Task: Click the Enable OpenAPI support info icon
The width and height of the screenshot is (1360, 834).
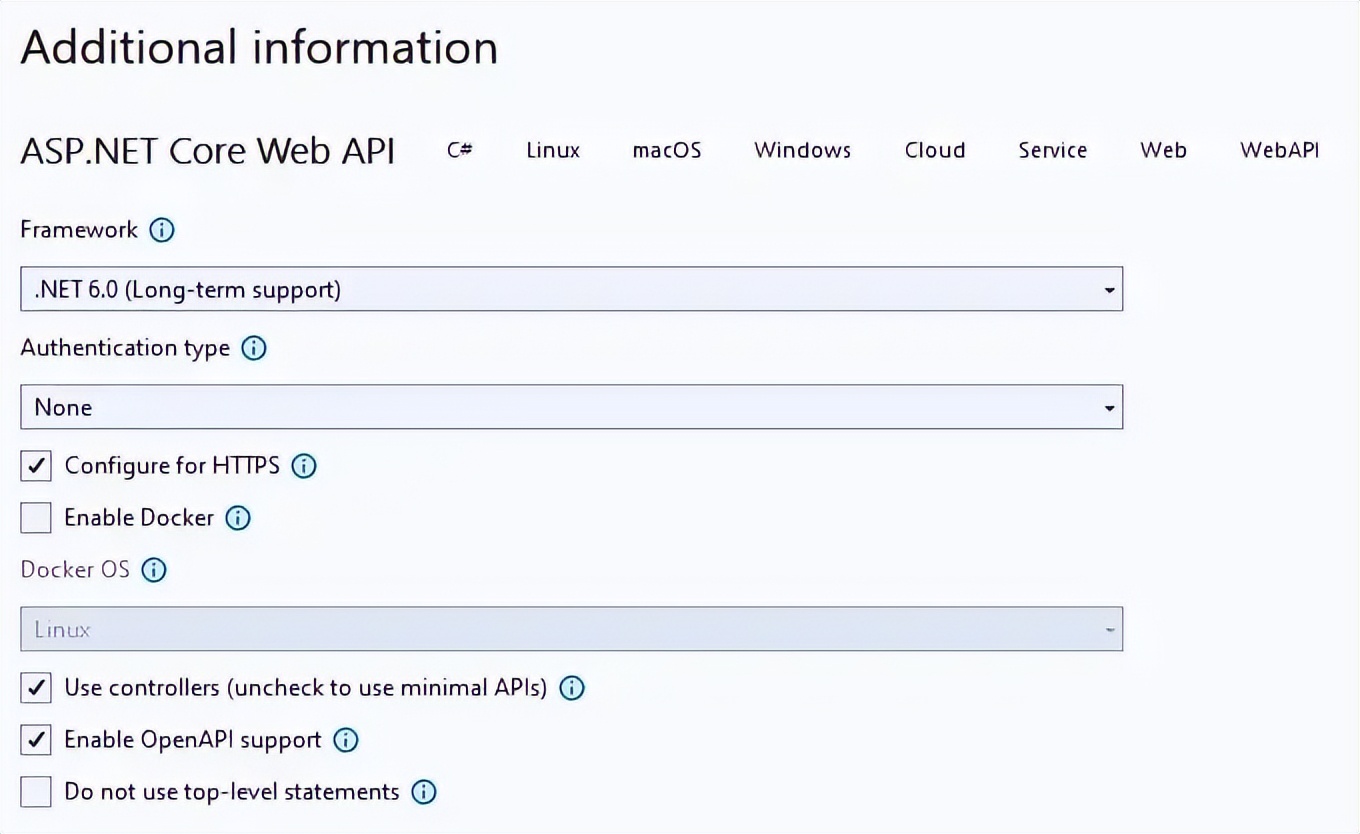Action: pos(345,740)
